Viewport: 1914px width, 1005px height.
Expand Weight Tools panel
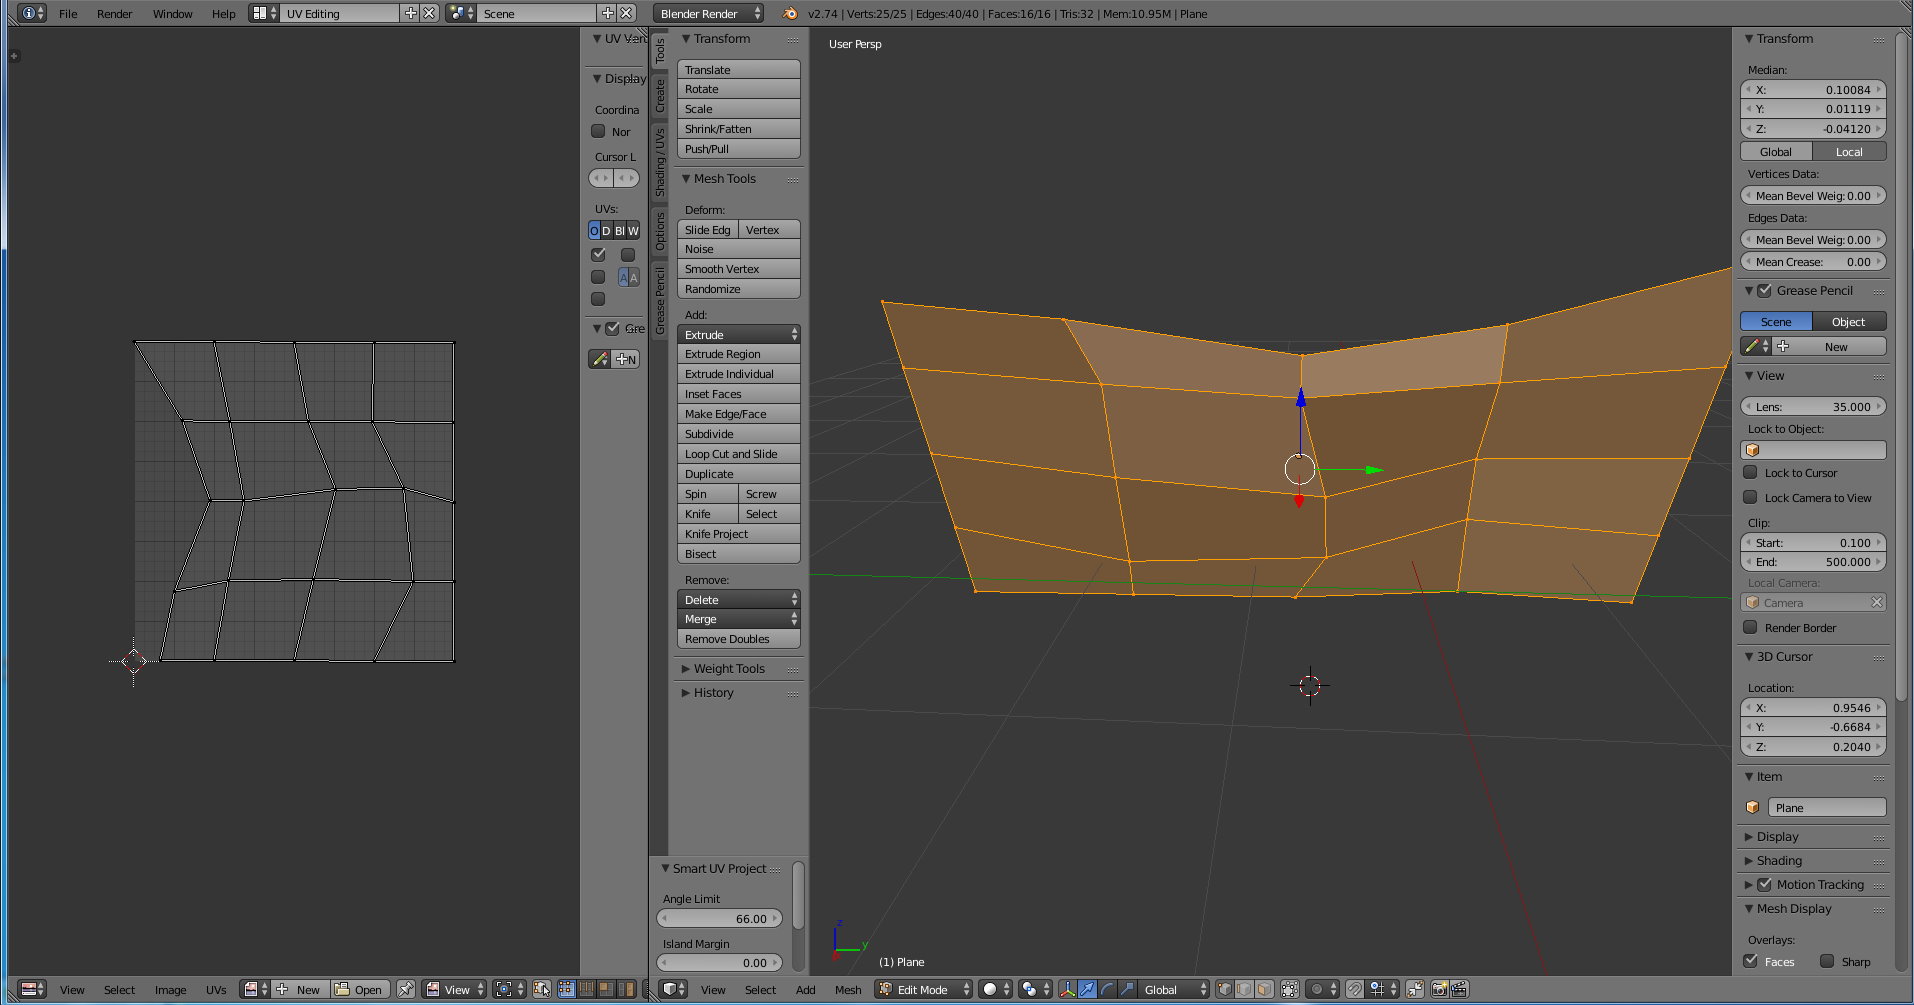pyautogui.click(x=728, y=668)
